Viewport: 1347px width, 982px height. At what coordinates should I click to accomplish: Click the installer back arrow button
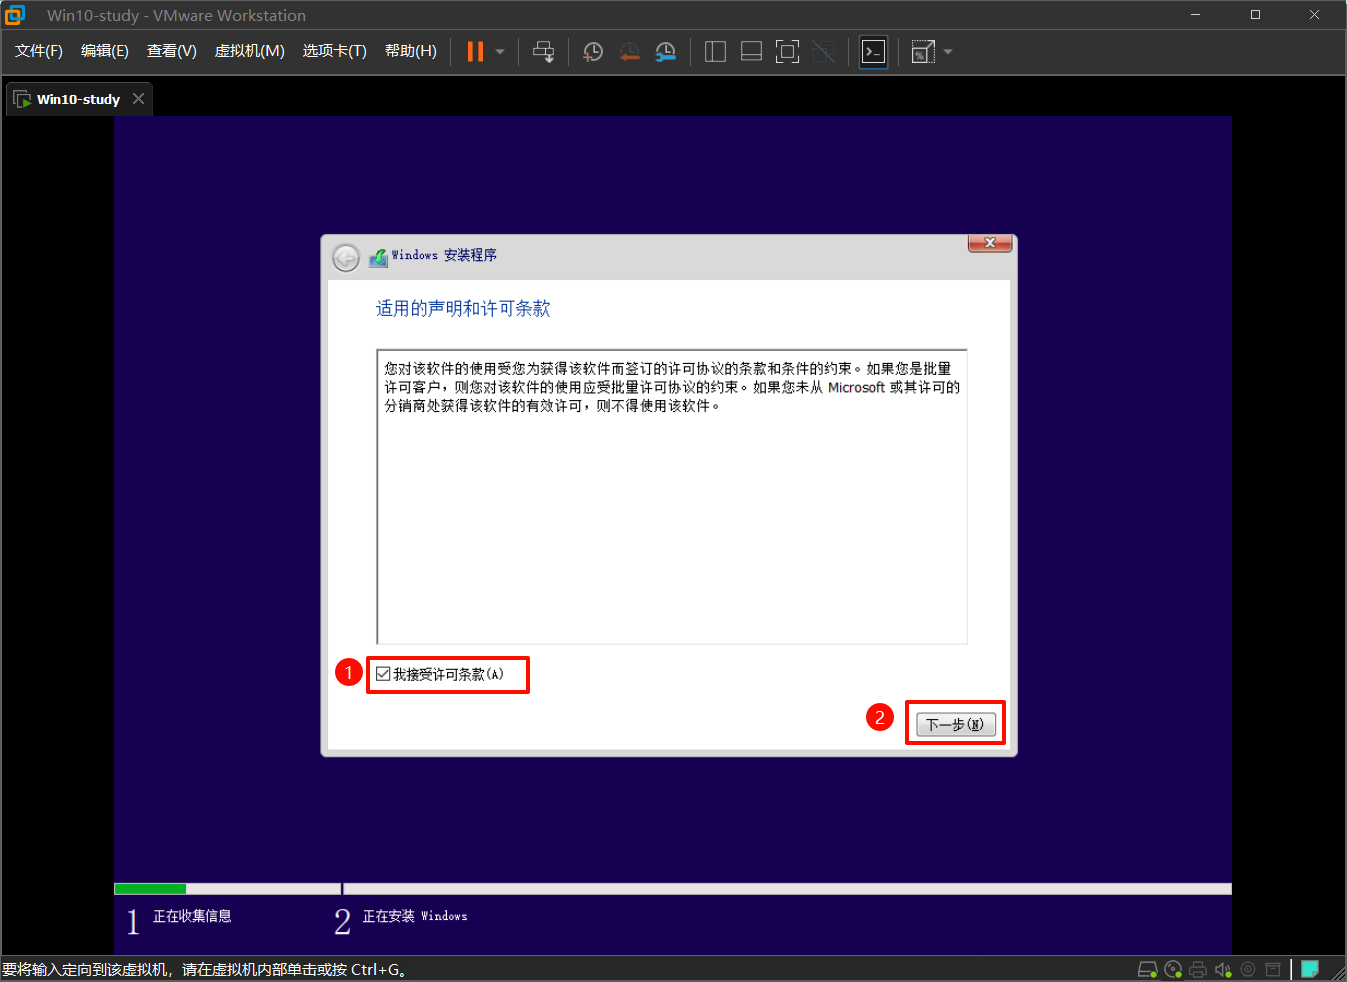pyautogui.click(x=345, y=257)
